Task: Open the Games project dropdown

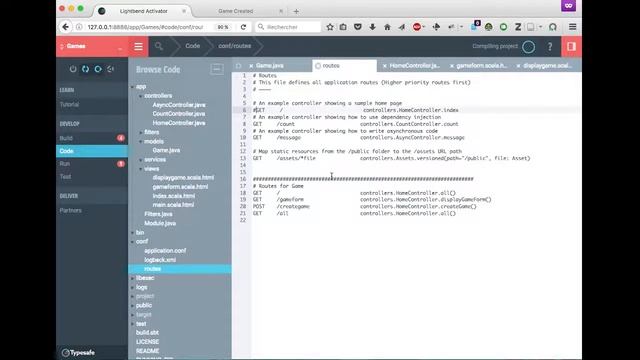Action: pyautogui.click(x=92, y=46)
